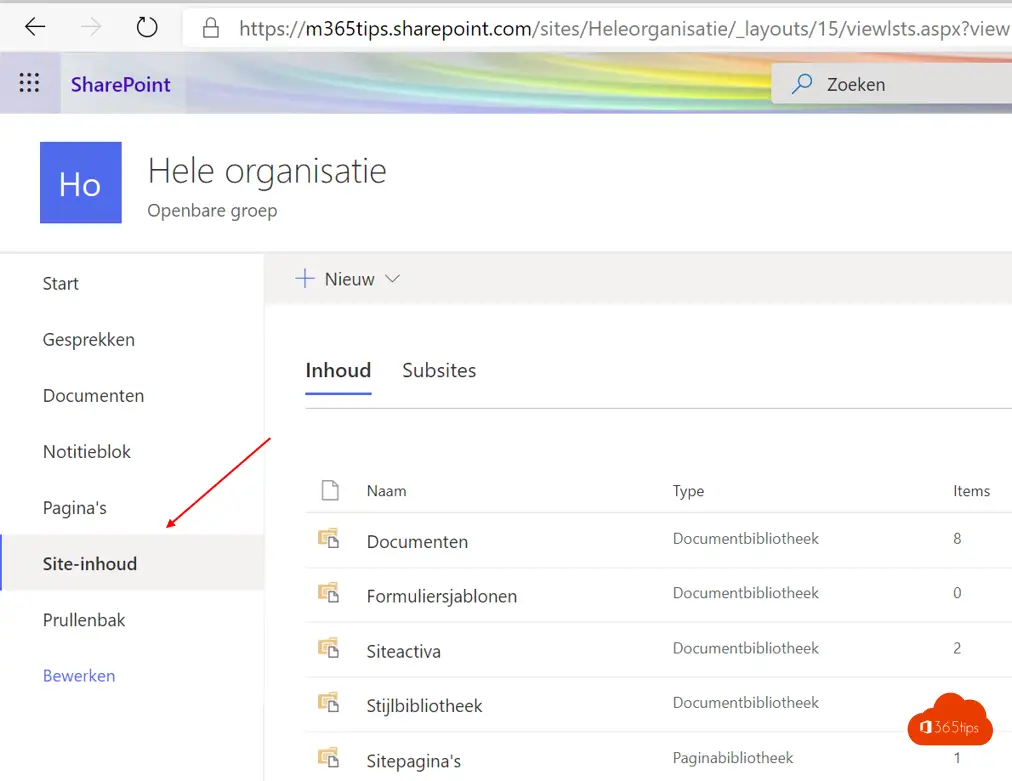Click the browser back arrow

pyautogui.click(x=34, y=27)
